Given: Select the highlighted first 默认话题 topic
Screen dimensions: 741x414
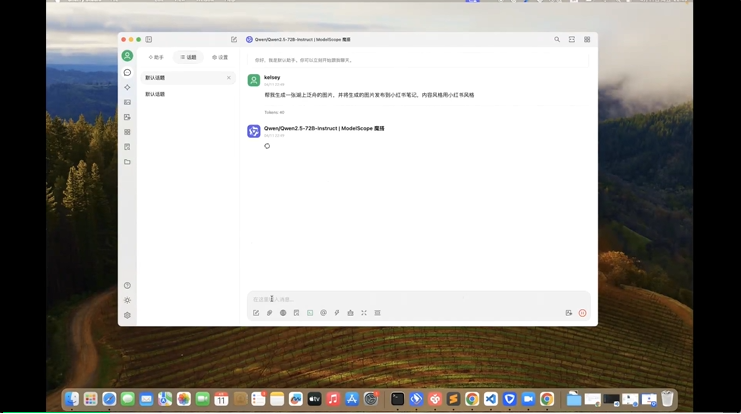Looking at the screenshot, I should [x=188, y=78].
